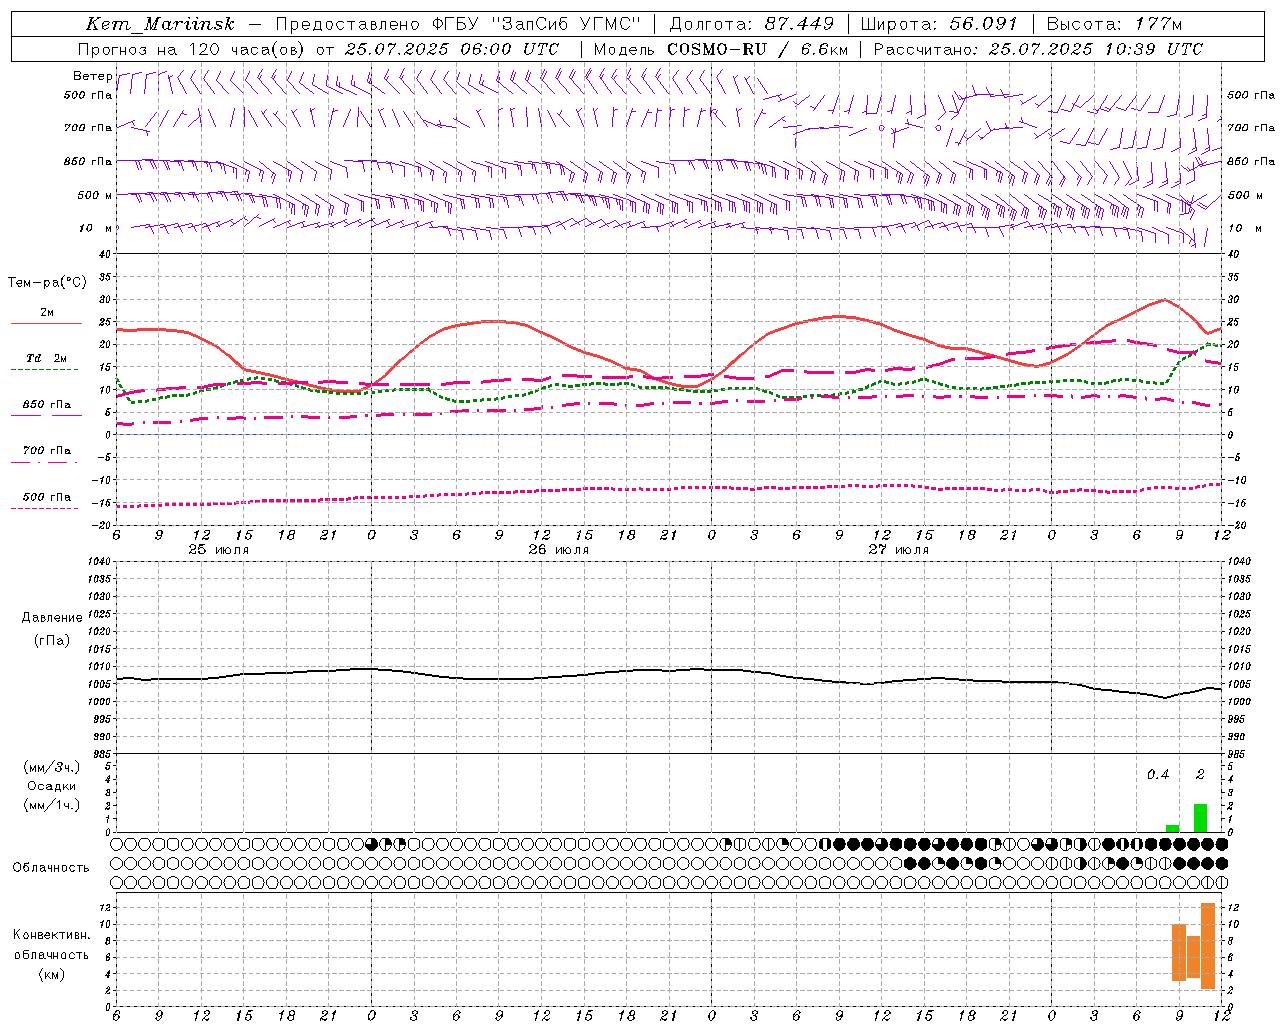
Task: Click the Прогноз на 120 часа(ов) text
Action: tap(193, 48)
